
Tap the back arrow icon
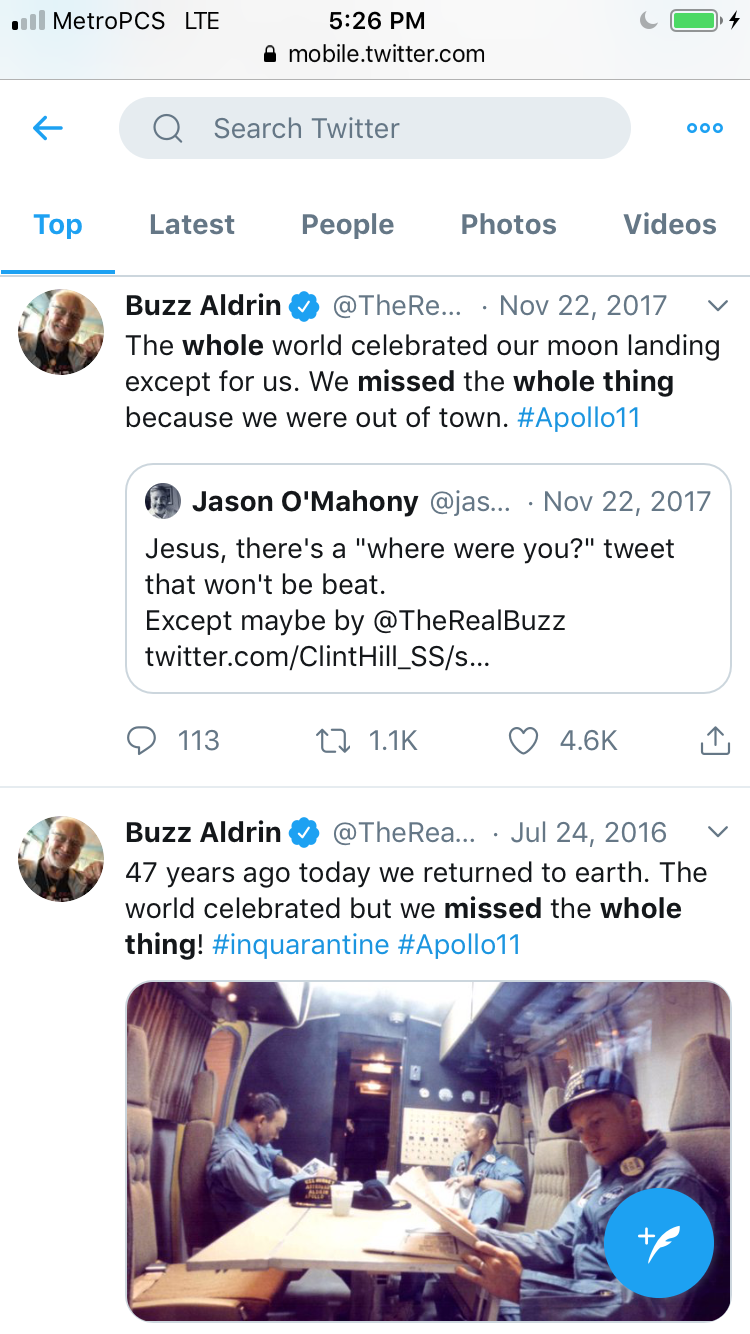[48, 128]
